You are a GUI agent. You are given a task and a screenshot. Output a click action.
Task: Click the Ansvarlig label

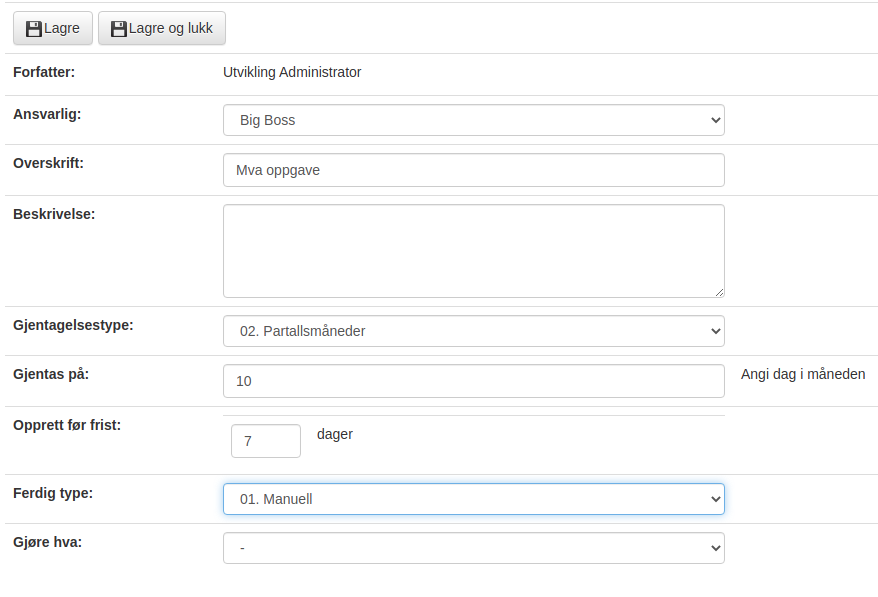pyautogui.click(x=47, y=114)
